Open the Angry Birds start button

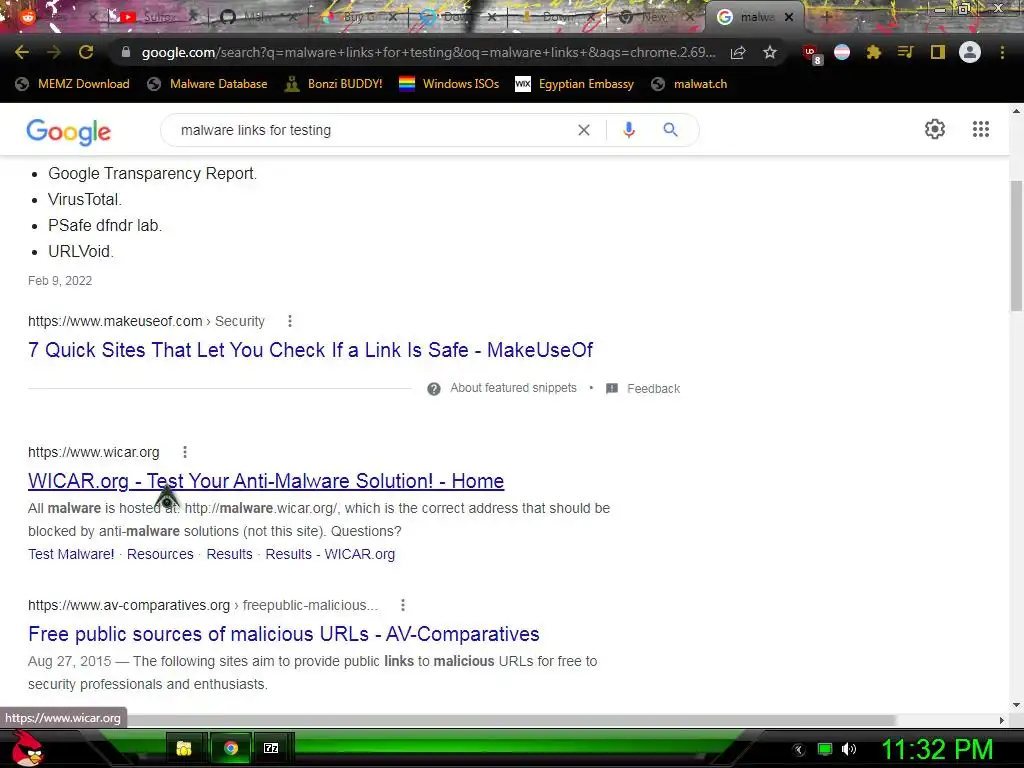28,748
